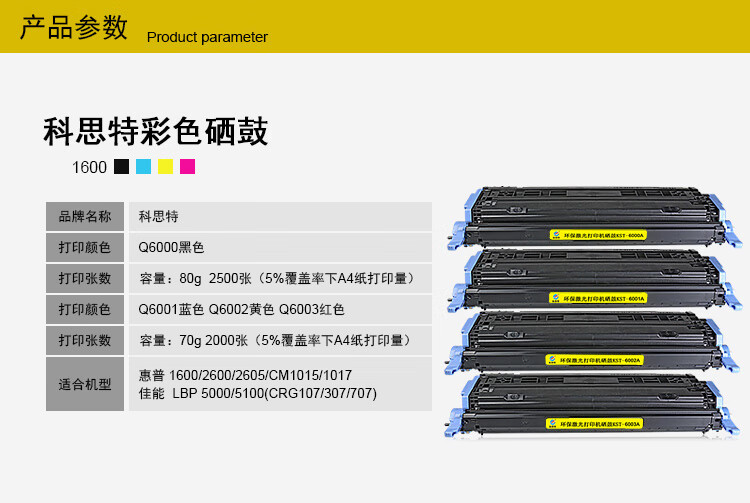Select the cyan color swatch
Screen dimensions: 750x503
[144, 167]
